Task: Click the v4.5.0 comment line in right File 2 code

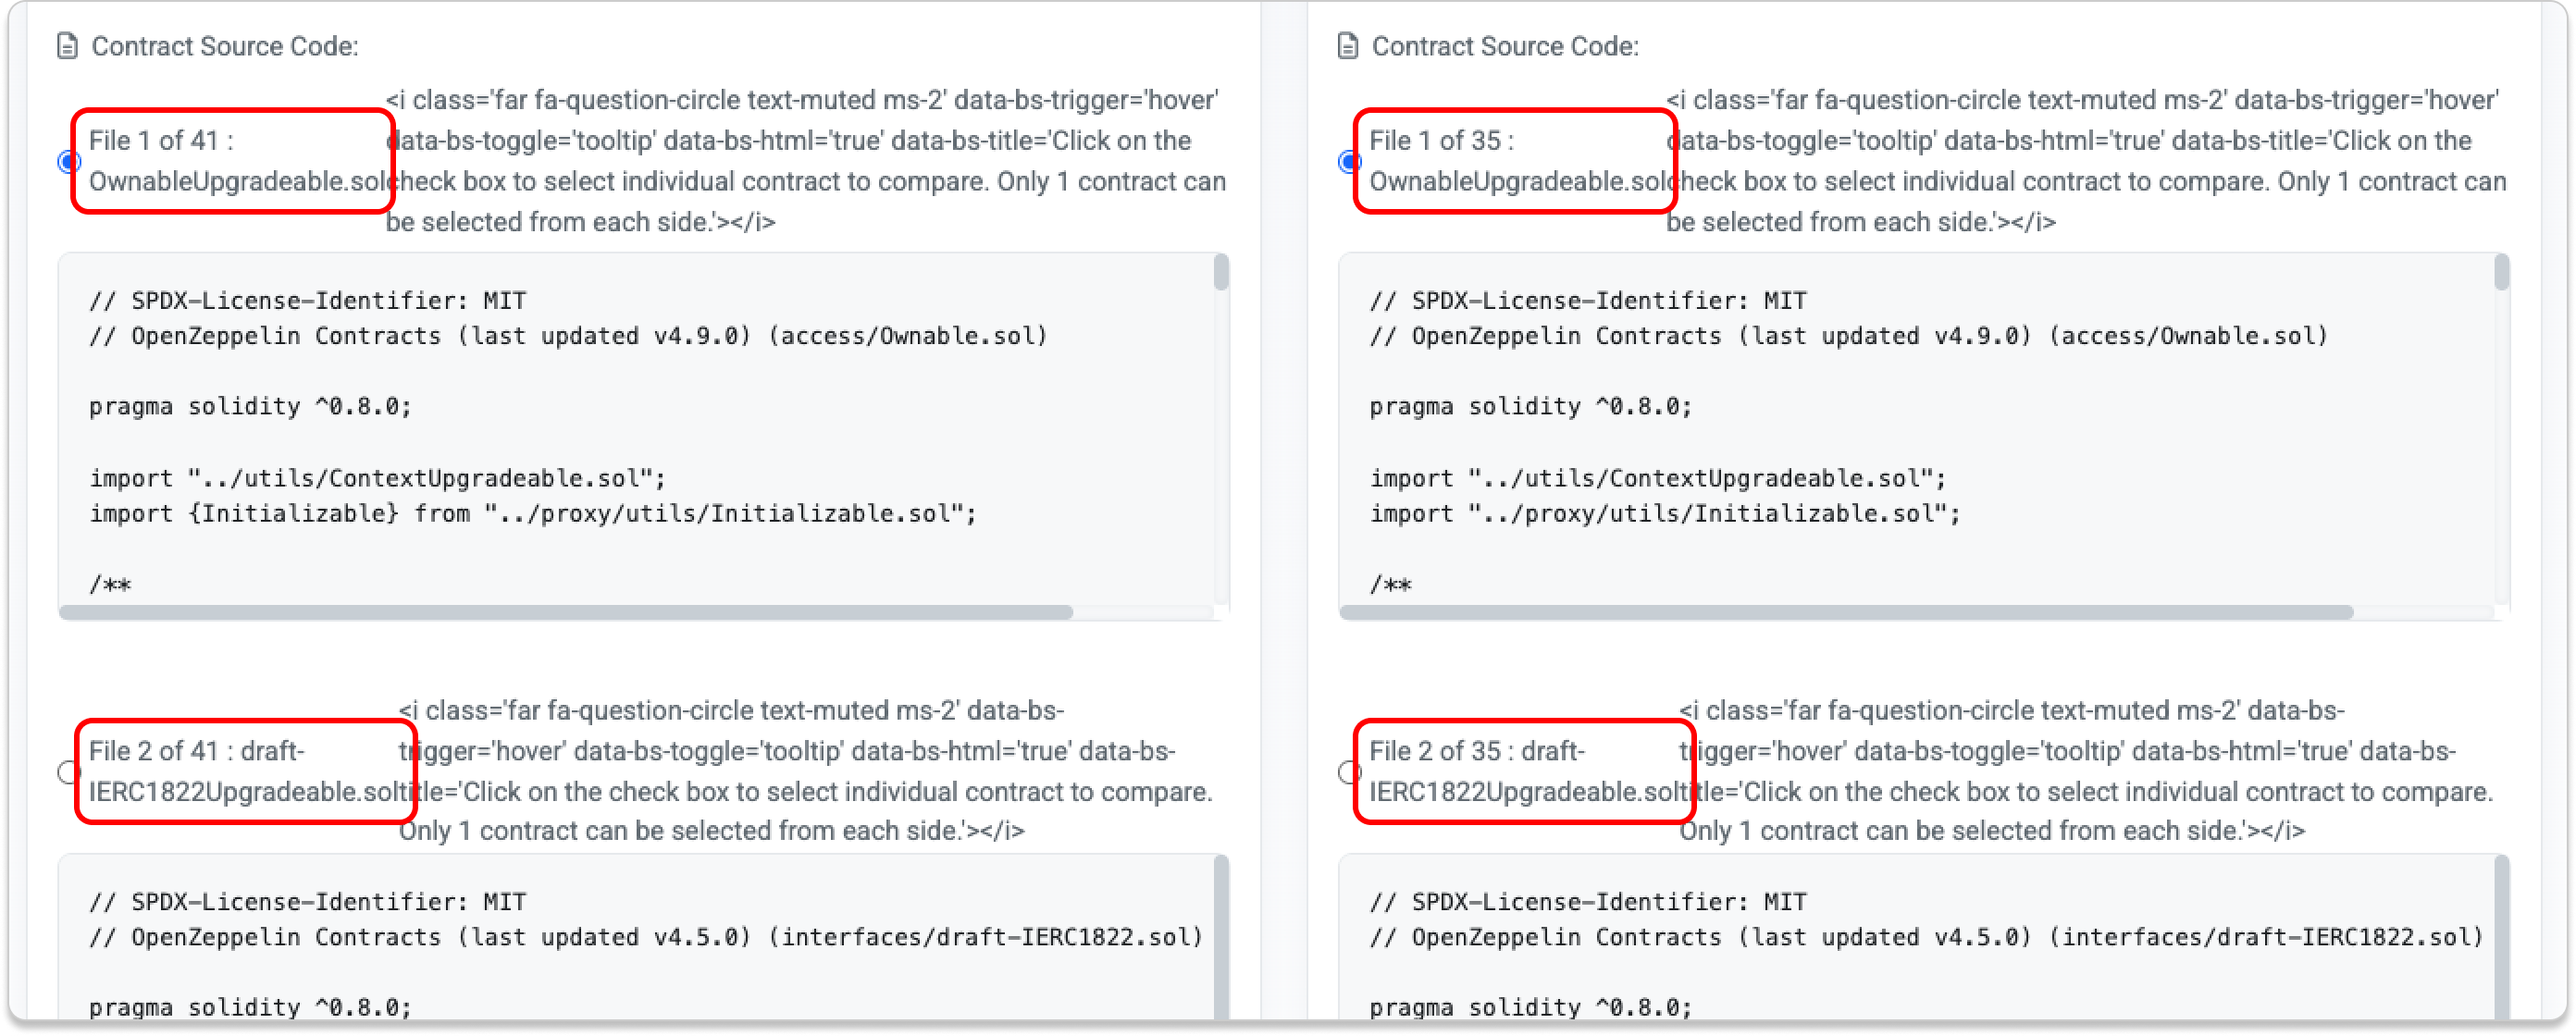Action: (x=1926, y=937)
